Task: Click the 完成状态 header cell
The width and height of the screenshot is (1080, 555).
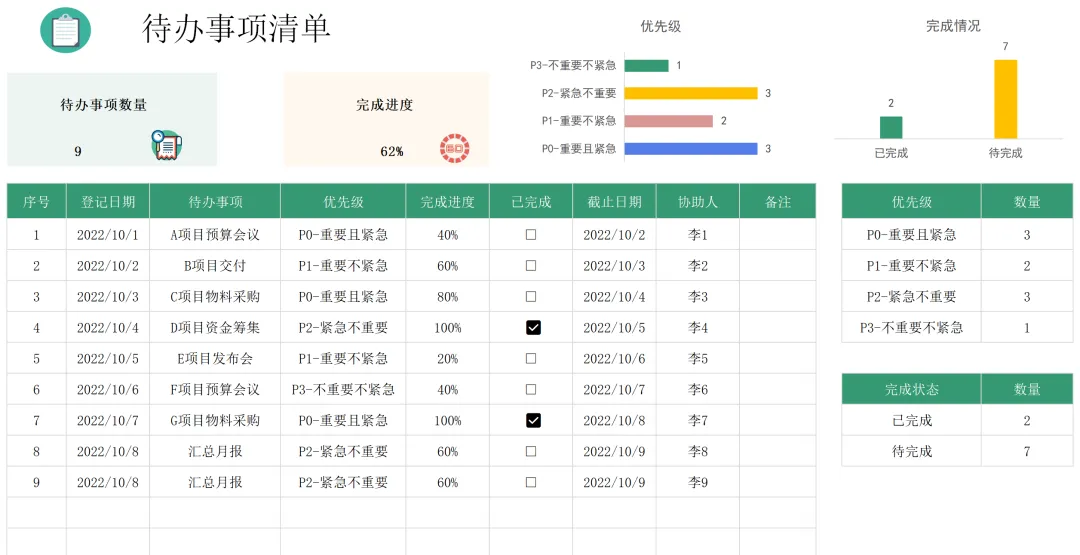Action: pos(911,389)
